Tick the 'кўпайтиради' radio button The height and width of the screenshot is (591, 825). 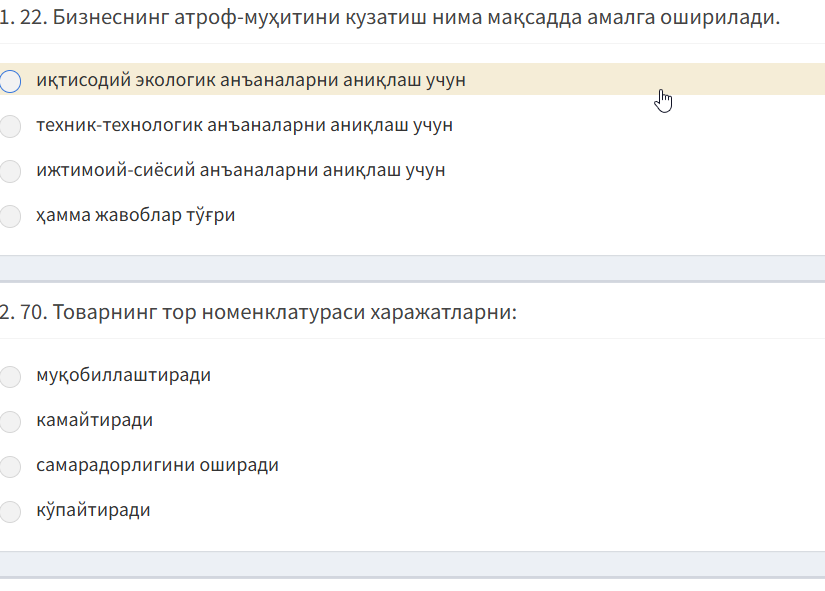[x=10, y=511]
